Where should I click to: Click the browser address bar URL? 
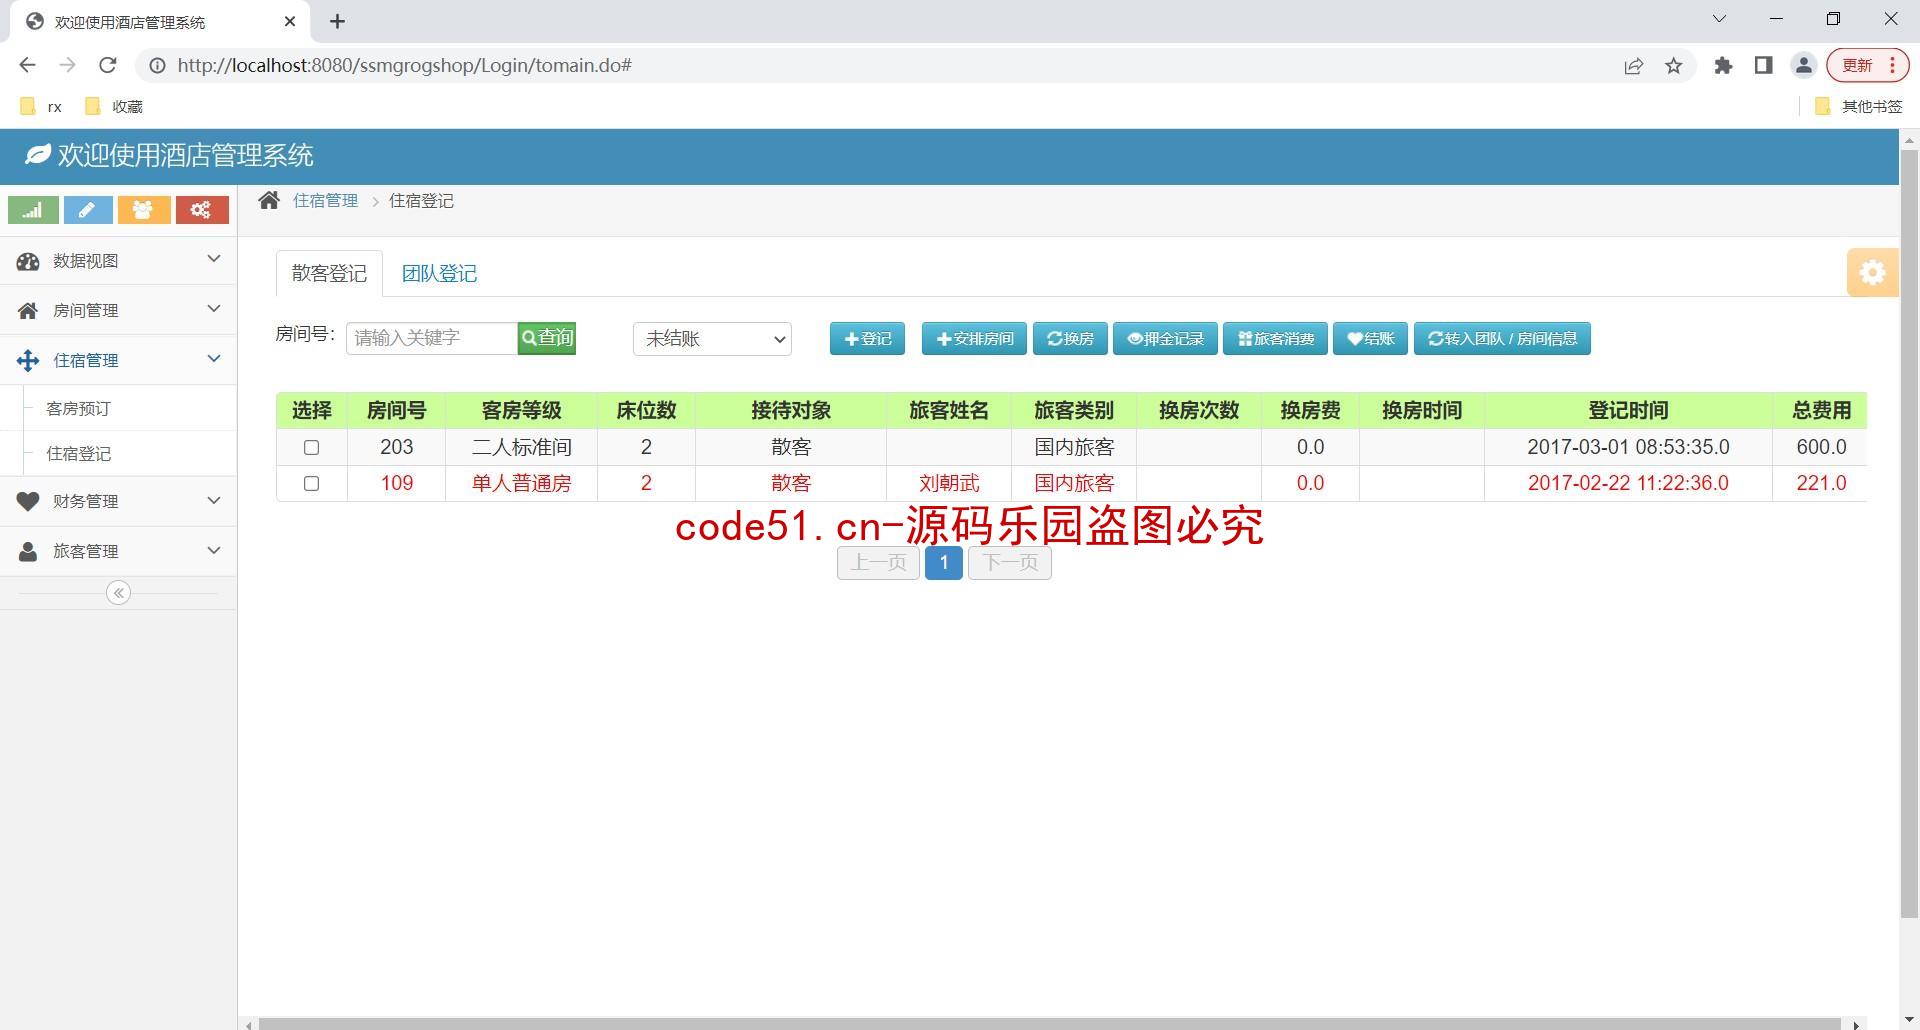404,66
